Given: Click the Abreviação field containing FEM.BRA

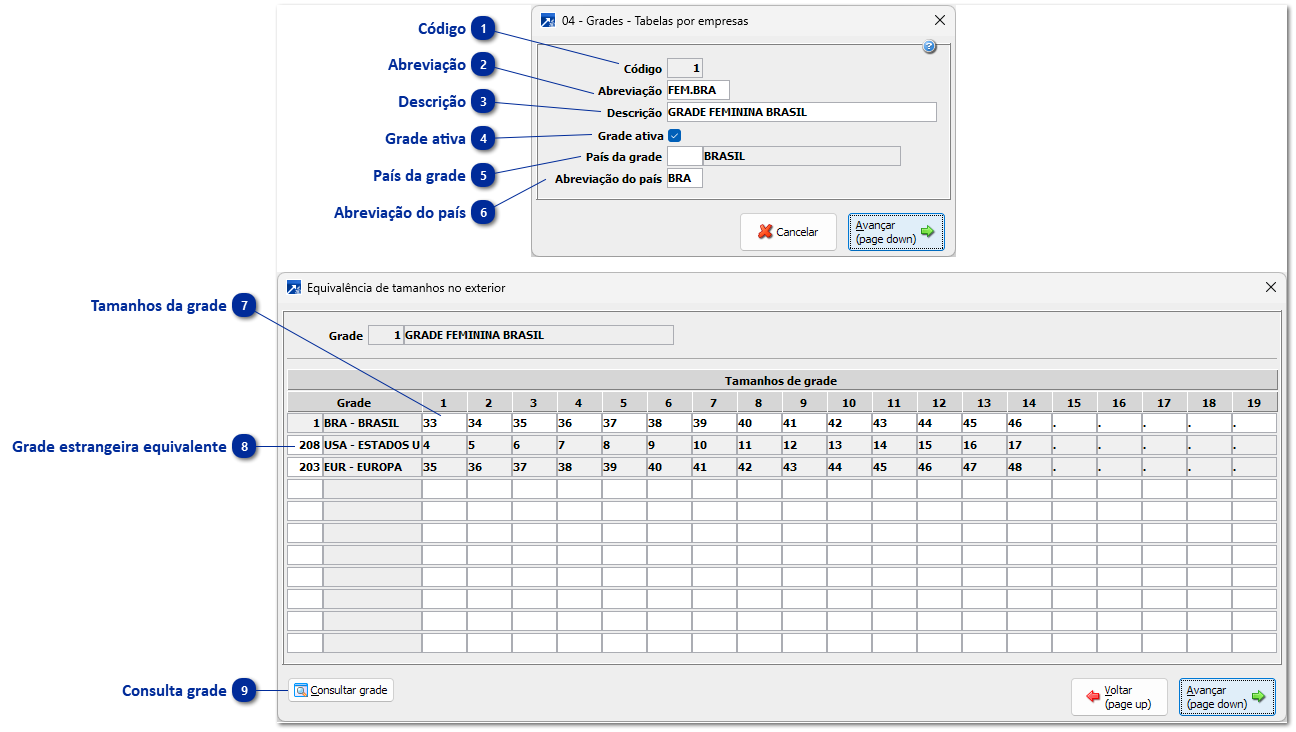Looking at the screenshot, I should [x=697, y=90].
